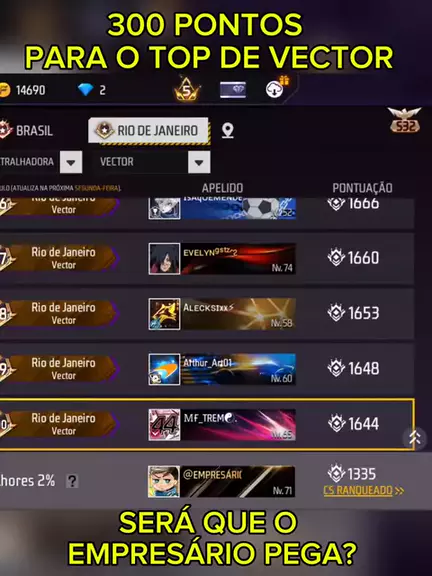
Task: Expand the Vector weapon dropdown arrow
Action: point(199,162)
